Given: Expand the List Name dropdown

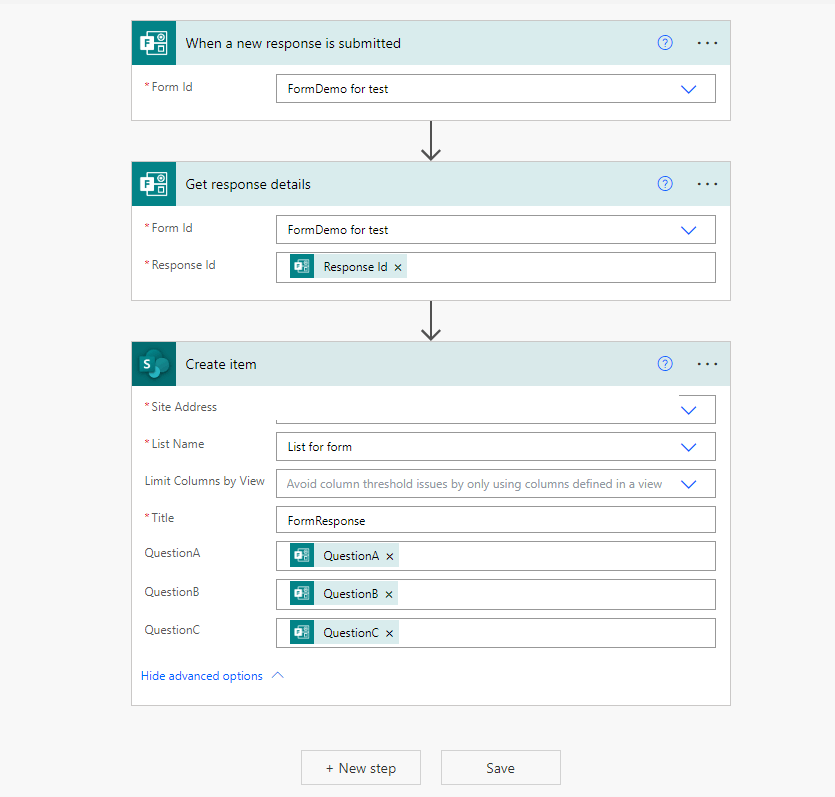Looking at the screenshot, I should 688,446.
